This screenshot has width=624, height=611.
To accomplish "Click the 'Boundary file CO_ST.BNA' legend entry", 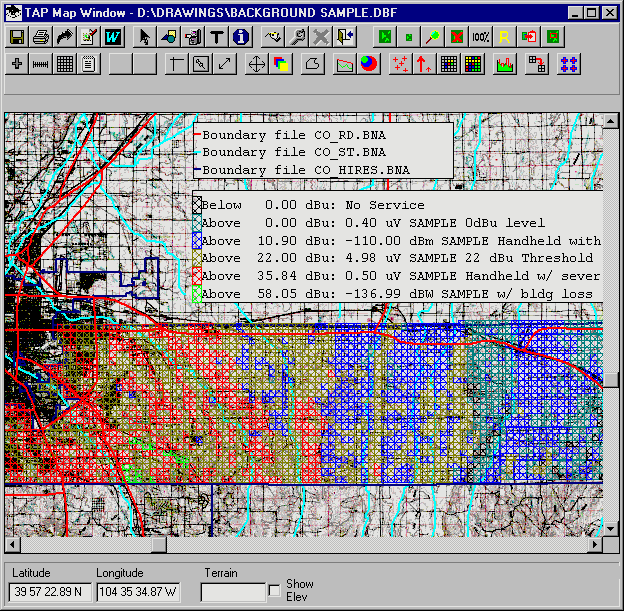I will [290, 152].
